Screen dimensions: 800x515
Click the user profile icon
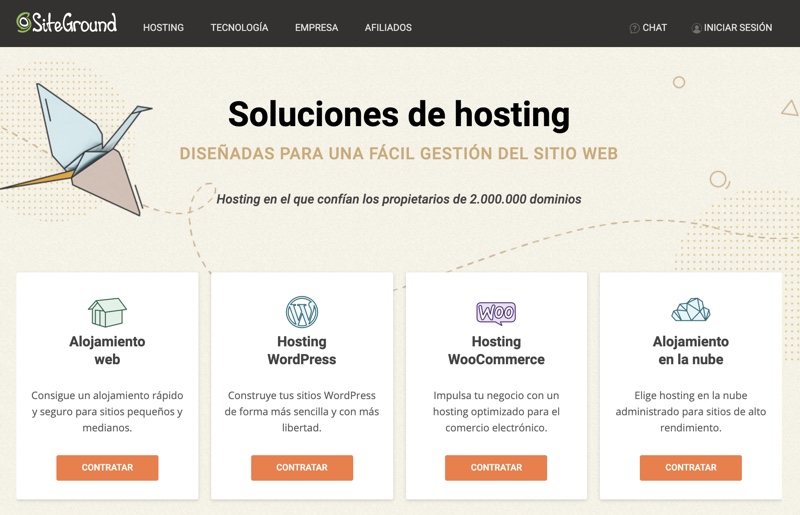[696, 28]
